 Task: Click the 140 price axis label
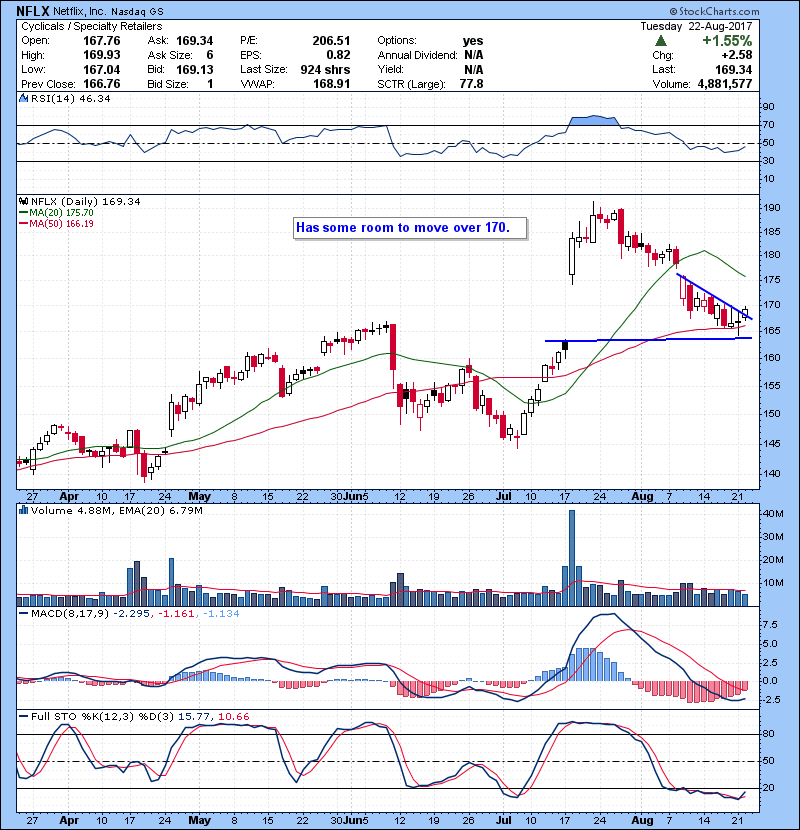coord(771,473)
